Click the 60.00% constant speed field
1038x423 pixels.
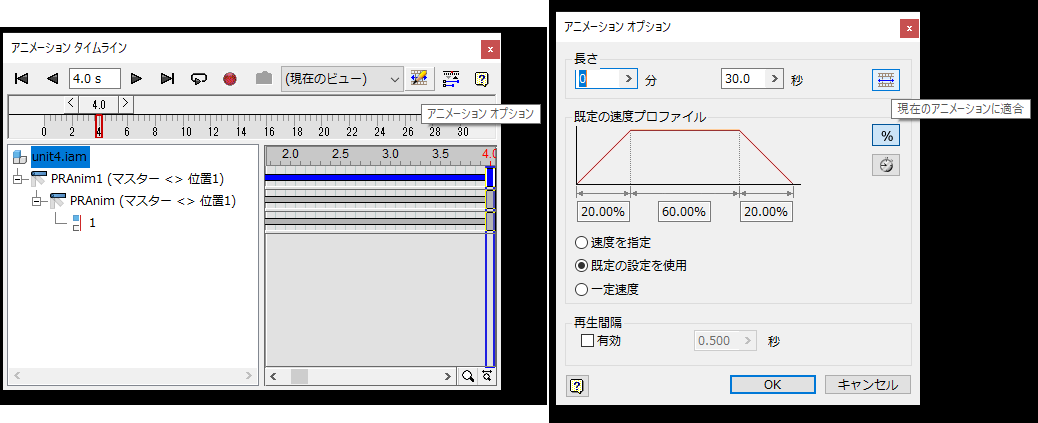coord(684,212)
